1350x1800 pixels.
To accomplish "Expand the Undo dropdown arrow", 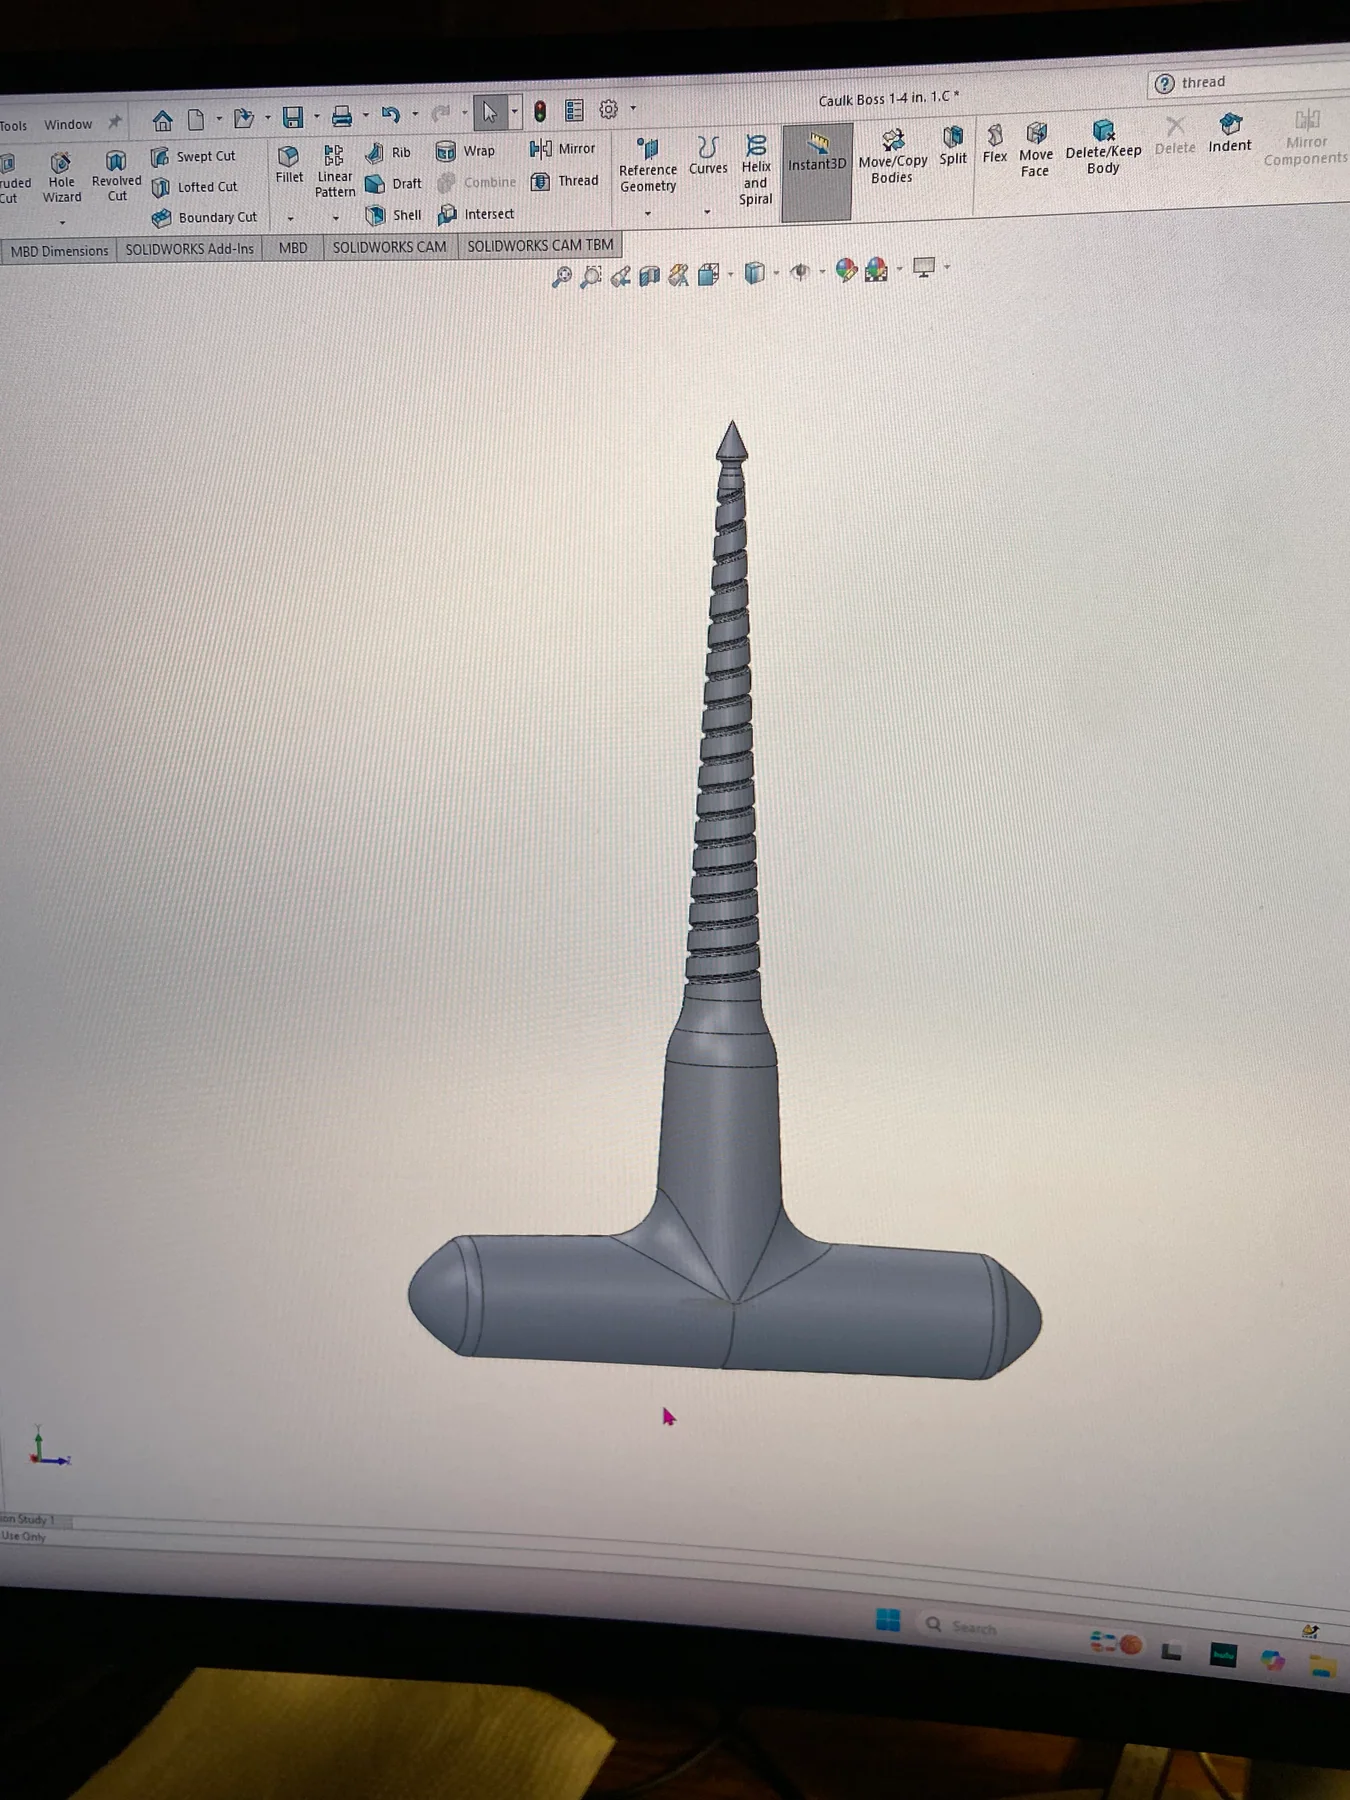I will click(x=415, y=114).
